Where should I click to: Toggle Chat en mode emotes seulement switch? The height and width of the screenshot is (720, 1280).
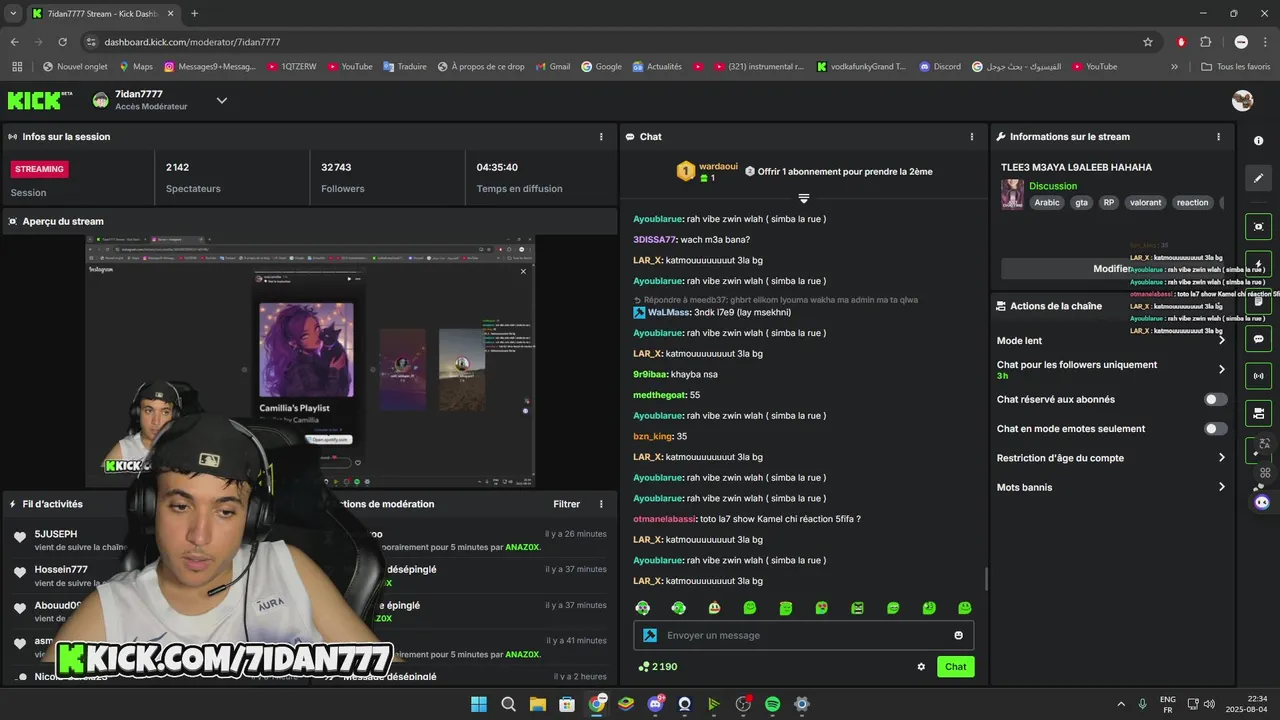[1215, 429]
